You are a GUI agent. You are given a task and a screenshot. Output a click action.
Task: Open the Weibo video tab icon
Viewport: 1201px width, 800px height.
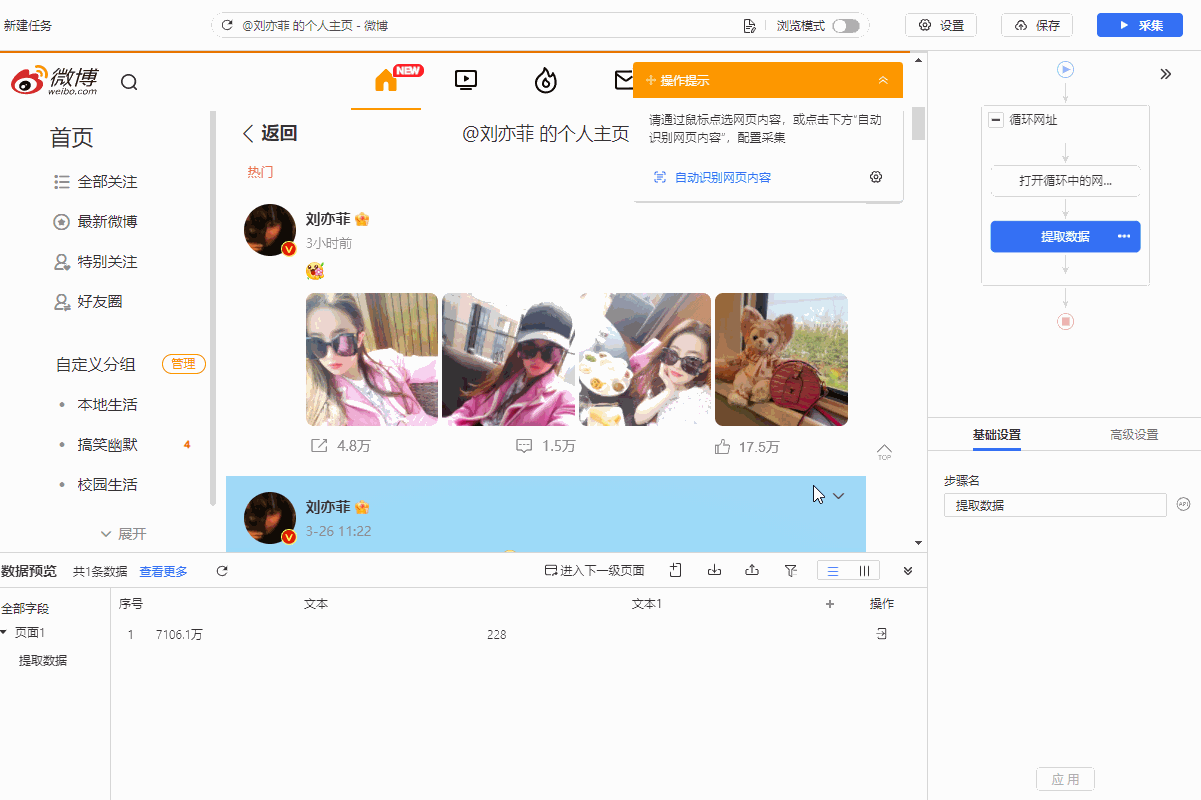point(466,80)
